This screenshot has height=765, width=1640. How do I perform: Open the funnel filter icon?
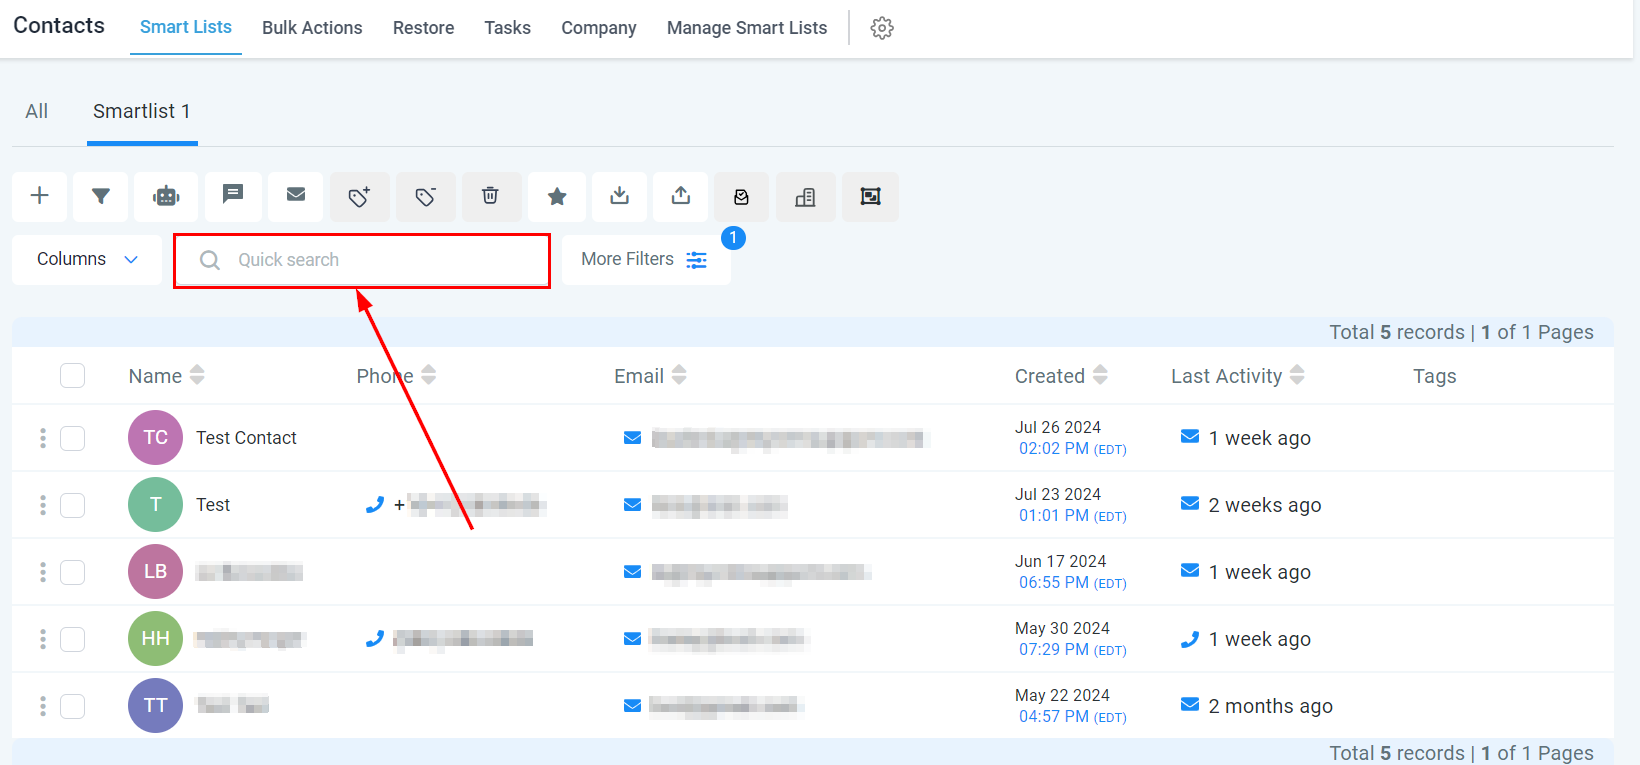tap(101, 196)
